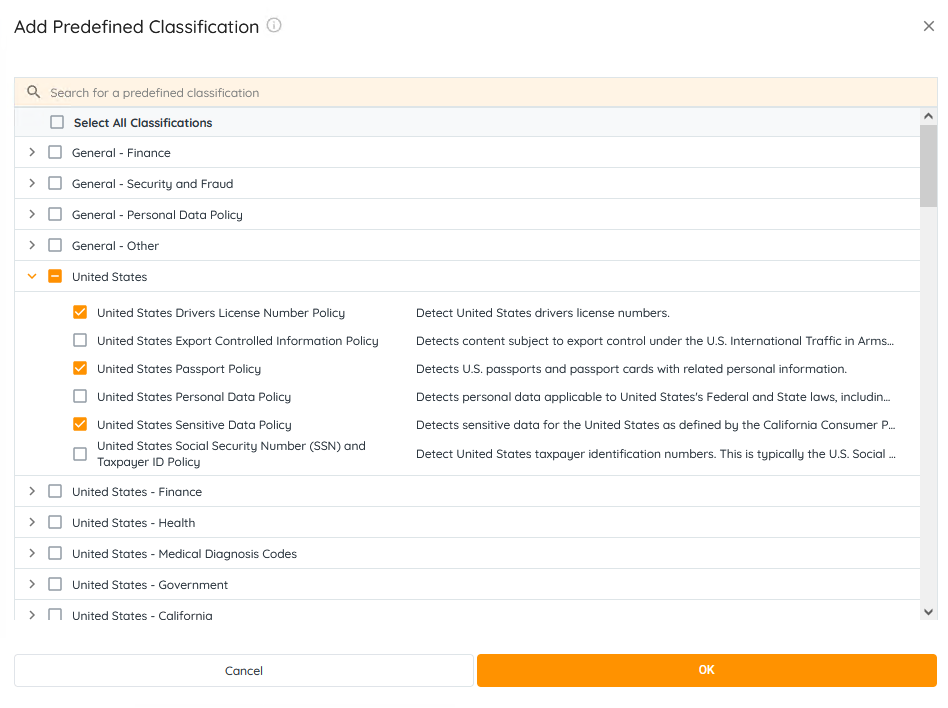Image resolution: width=948 pixels, height=708 pixels.
Task: Enable United States Export Controlled Information Policy
Action: pos(80,341)
